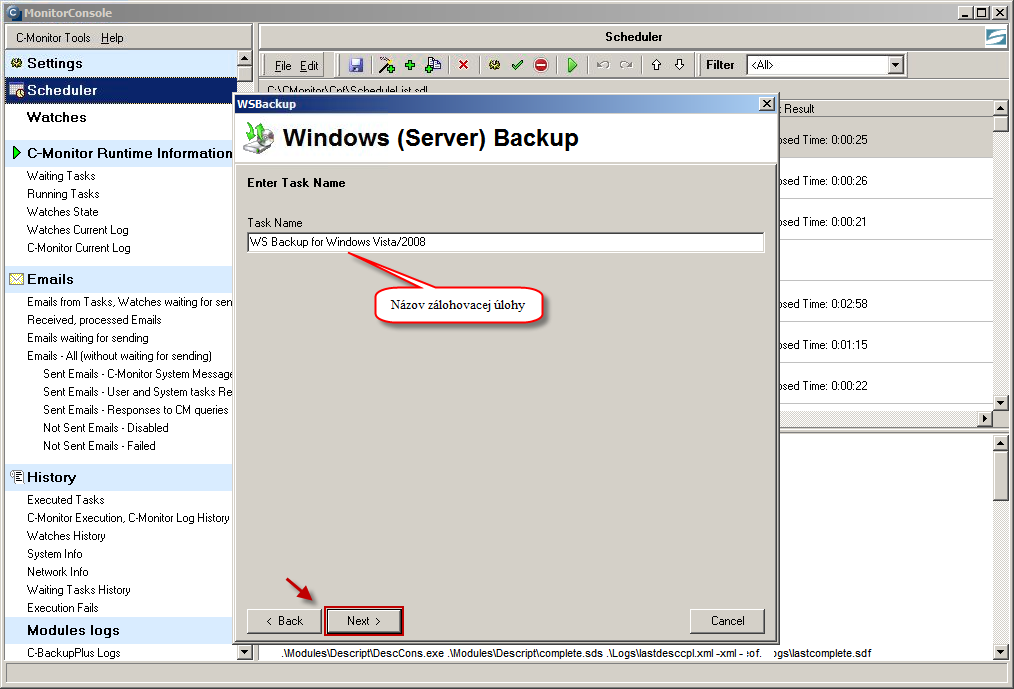This screenshot has width=1014, height=689.
Task: Open C-Monitor Current Log
Action: click(78, 248)
